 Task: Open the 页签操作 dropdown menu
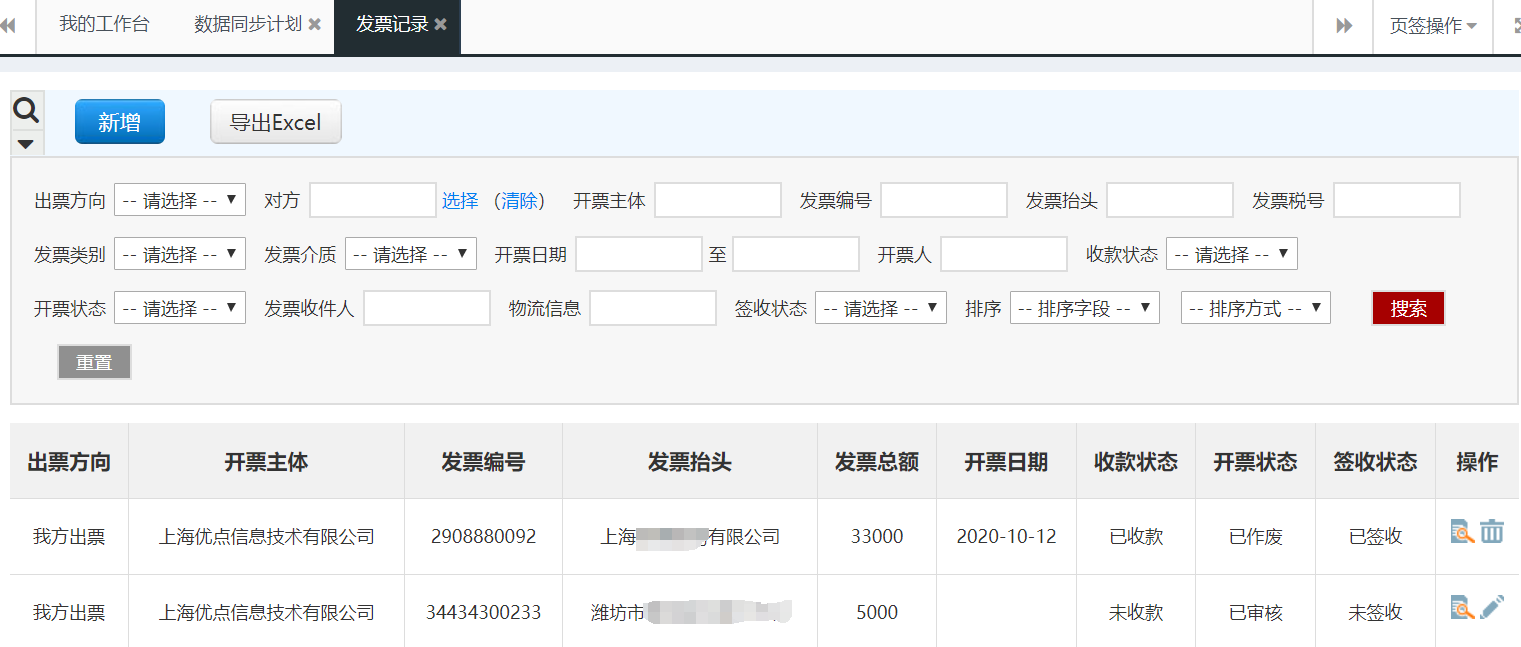(1433, 26)
